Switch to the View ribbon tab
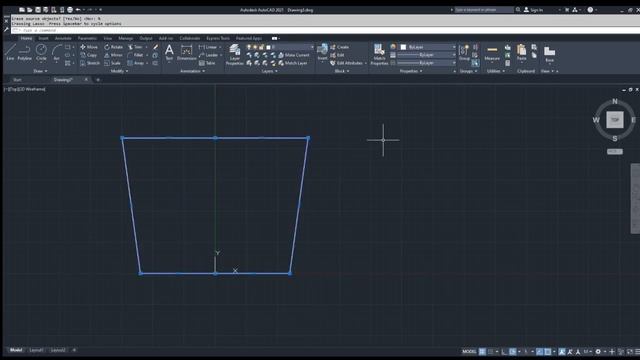640x360 pixels. pyautogui.click(x=107, y=38)
